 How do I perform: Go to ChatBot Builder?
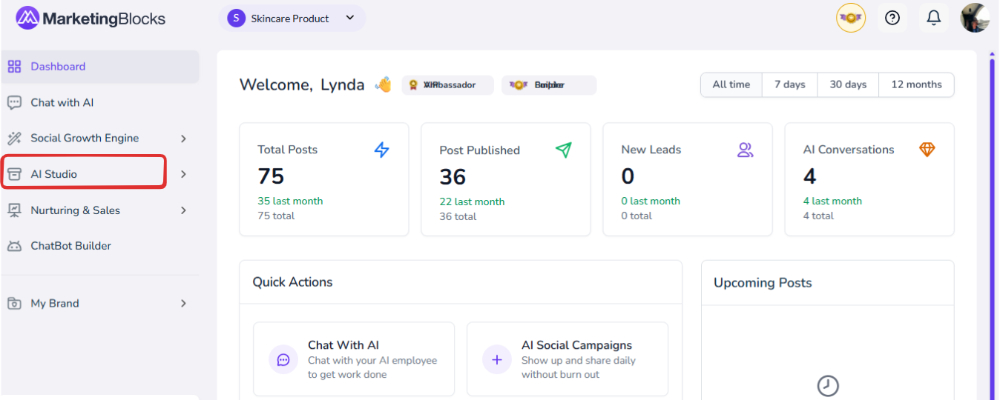click(x=70, y=246)
